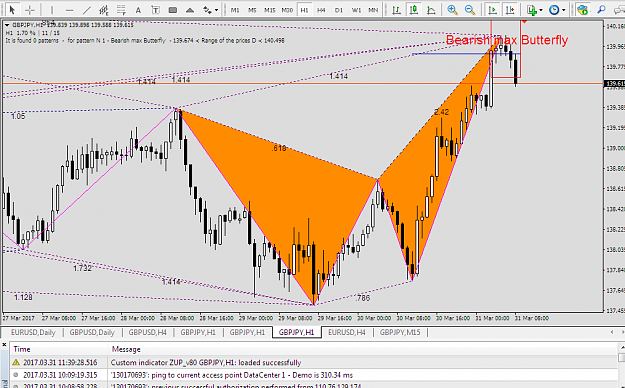Click the .618 ratio label on pattern
Image resolution: width=625 pixels, height=388 pixels.
(x=279, y=148)
